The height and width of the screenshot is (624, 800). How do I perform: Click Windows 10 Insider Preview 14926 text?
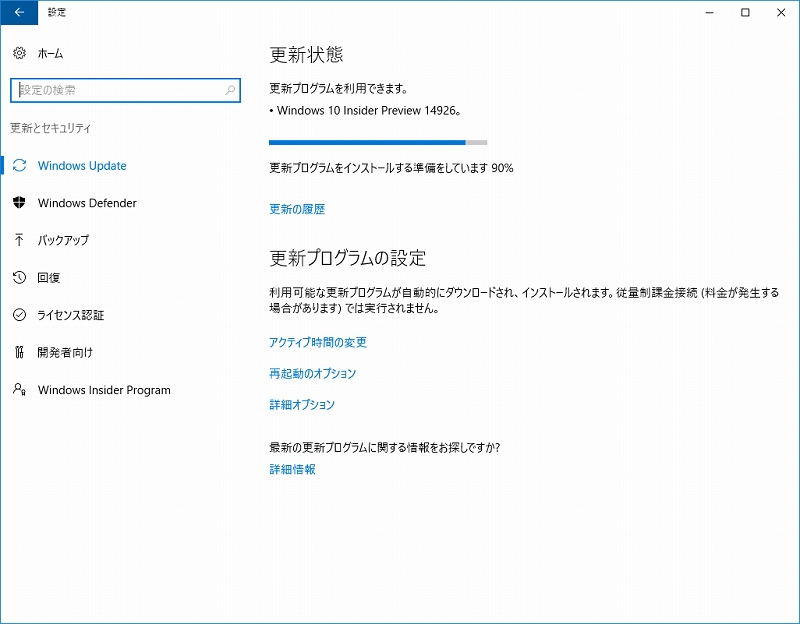click(368, 111)
